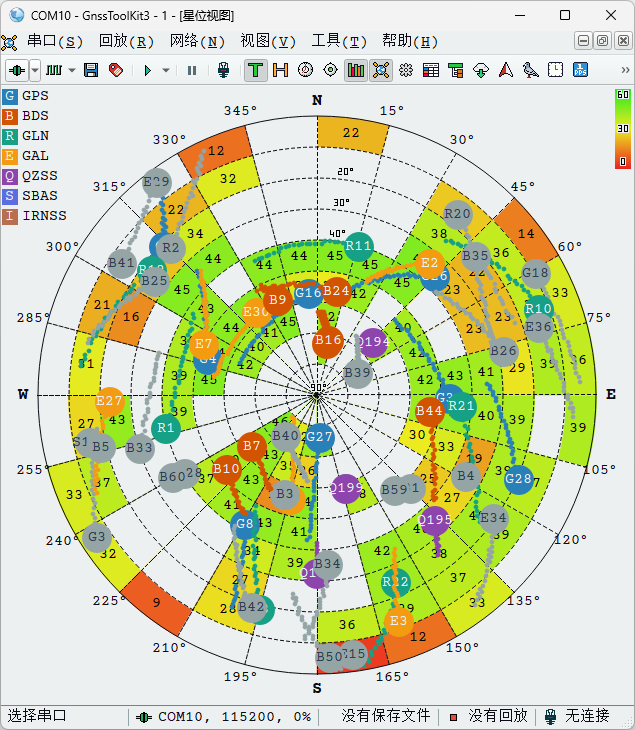Click the signal strength color scale bar
This screenshot has height=730, width=635.
[622, 128]
